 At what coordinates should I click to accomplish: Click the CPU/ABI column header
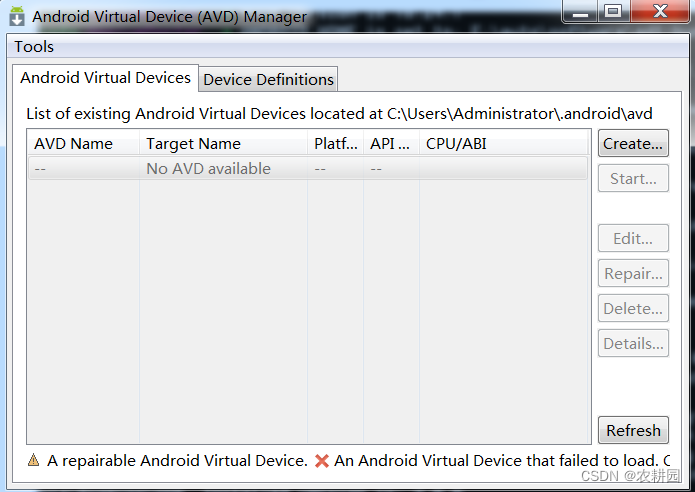click(x=503, y=143)
